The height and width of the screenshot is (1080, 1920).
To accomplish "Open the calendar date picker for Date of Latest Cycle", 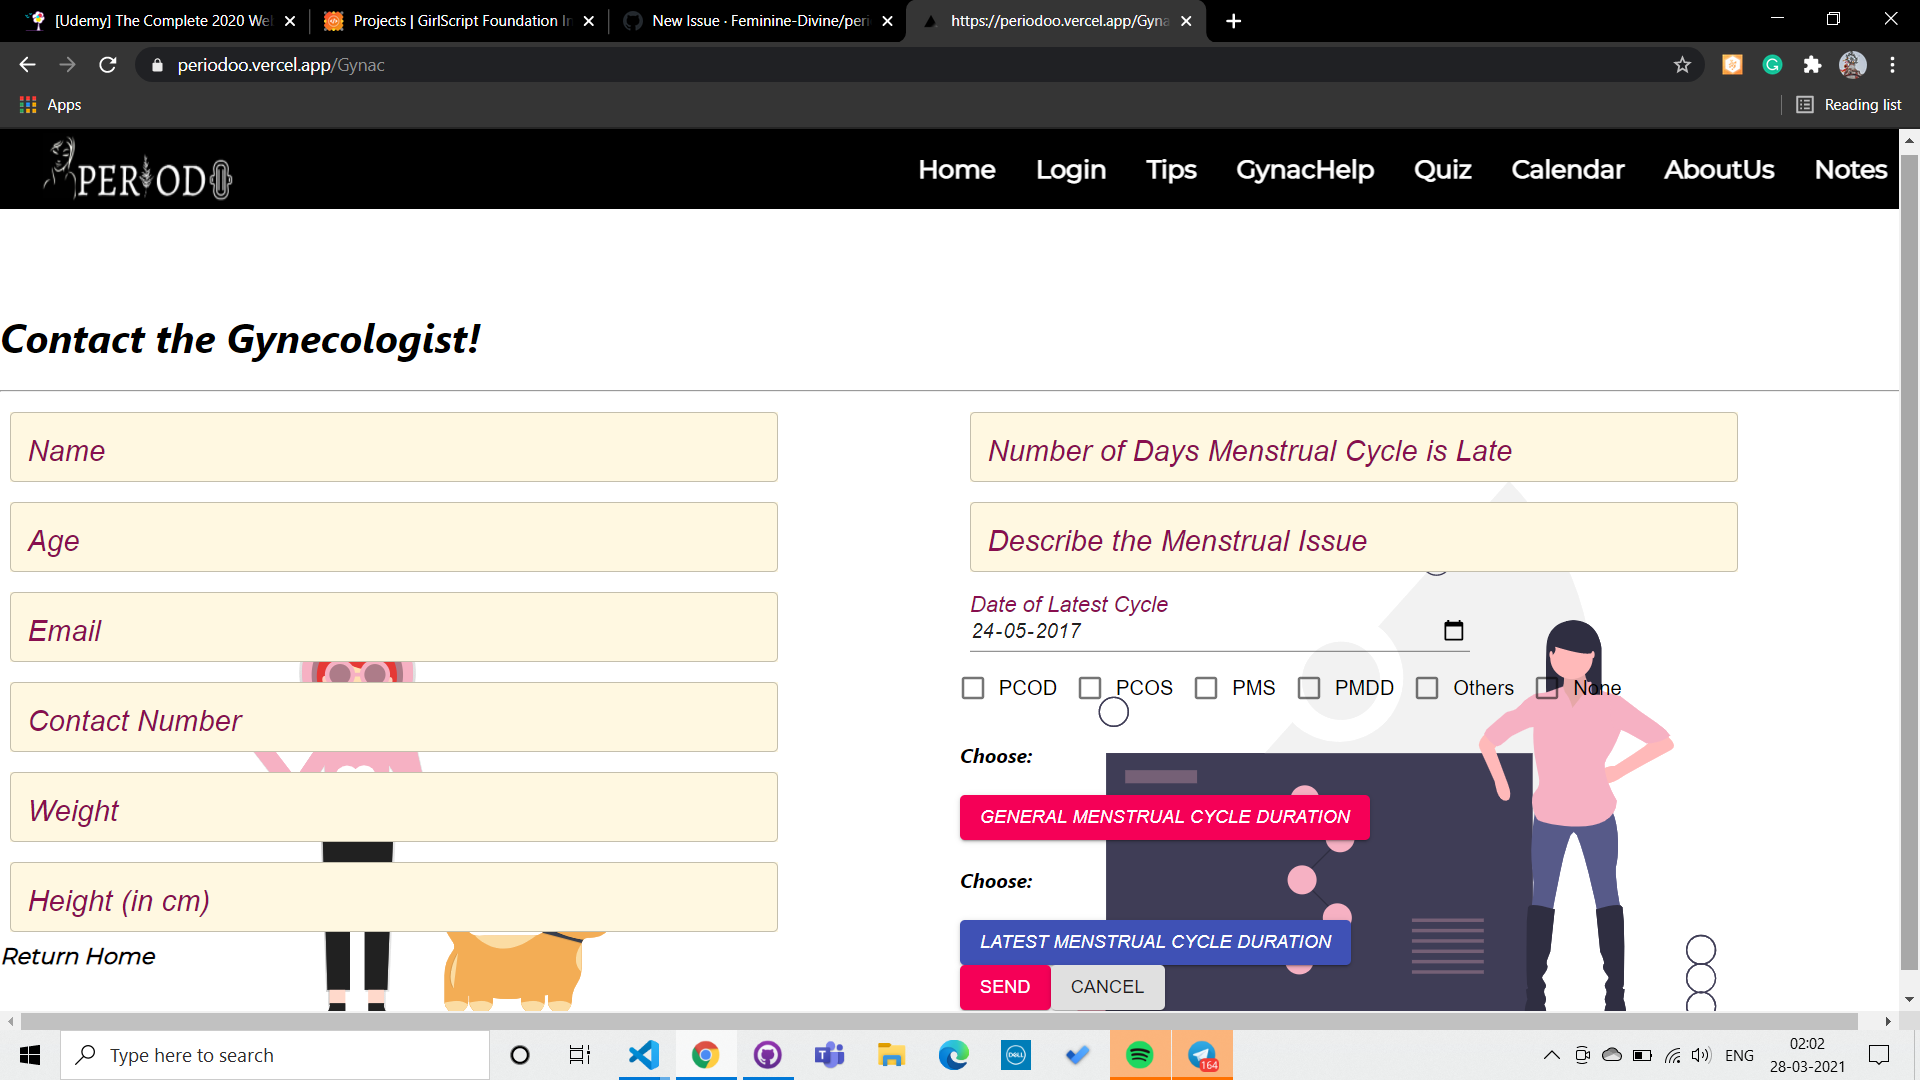I will click(x=1453, y=630).
